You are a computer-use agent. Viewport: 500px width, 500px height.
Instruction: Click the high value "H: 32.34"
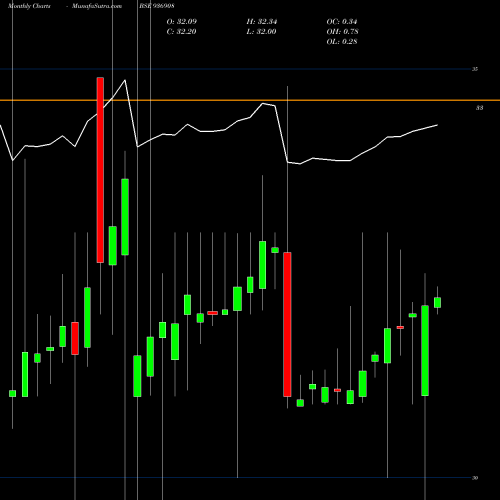[262, 22]
